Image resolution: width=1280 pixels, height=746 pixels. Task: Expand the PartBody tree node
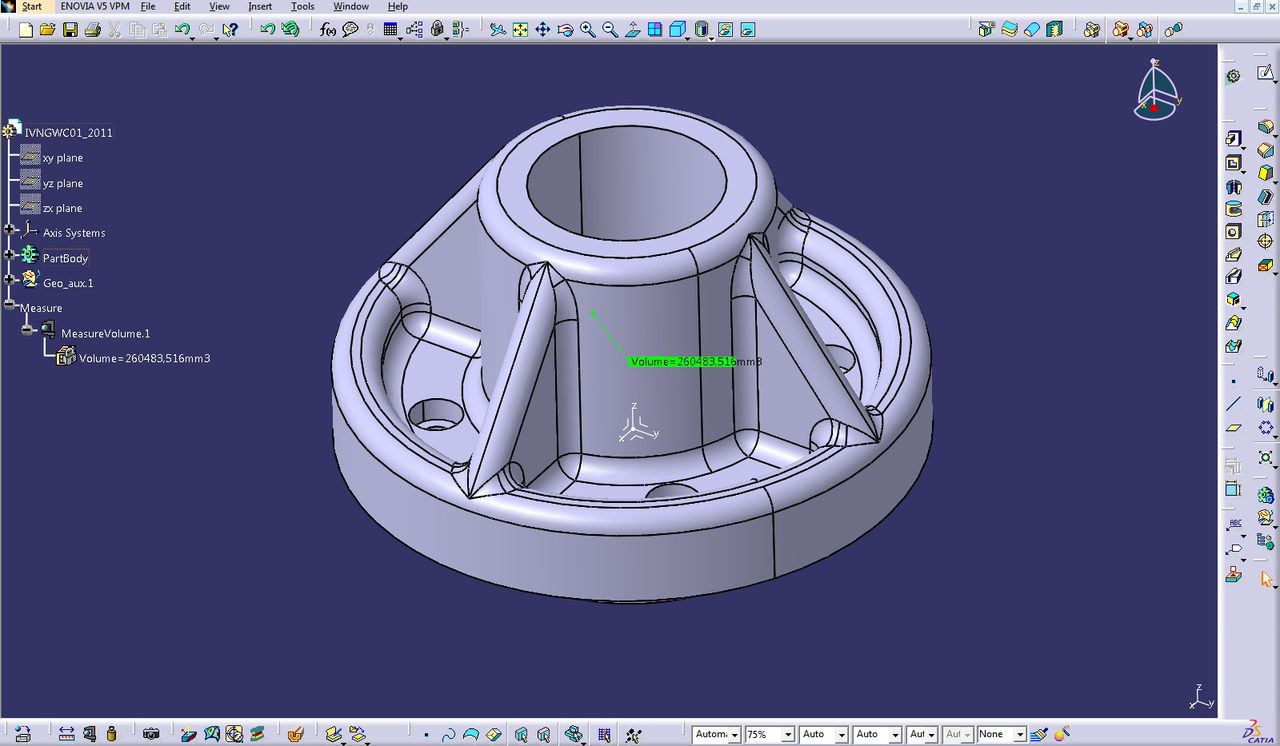click(x=10, y=254)
